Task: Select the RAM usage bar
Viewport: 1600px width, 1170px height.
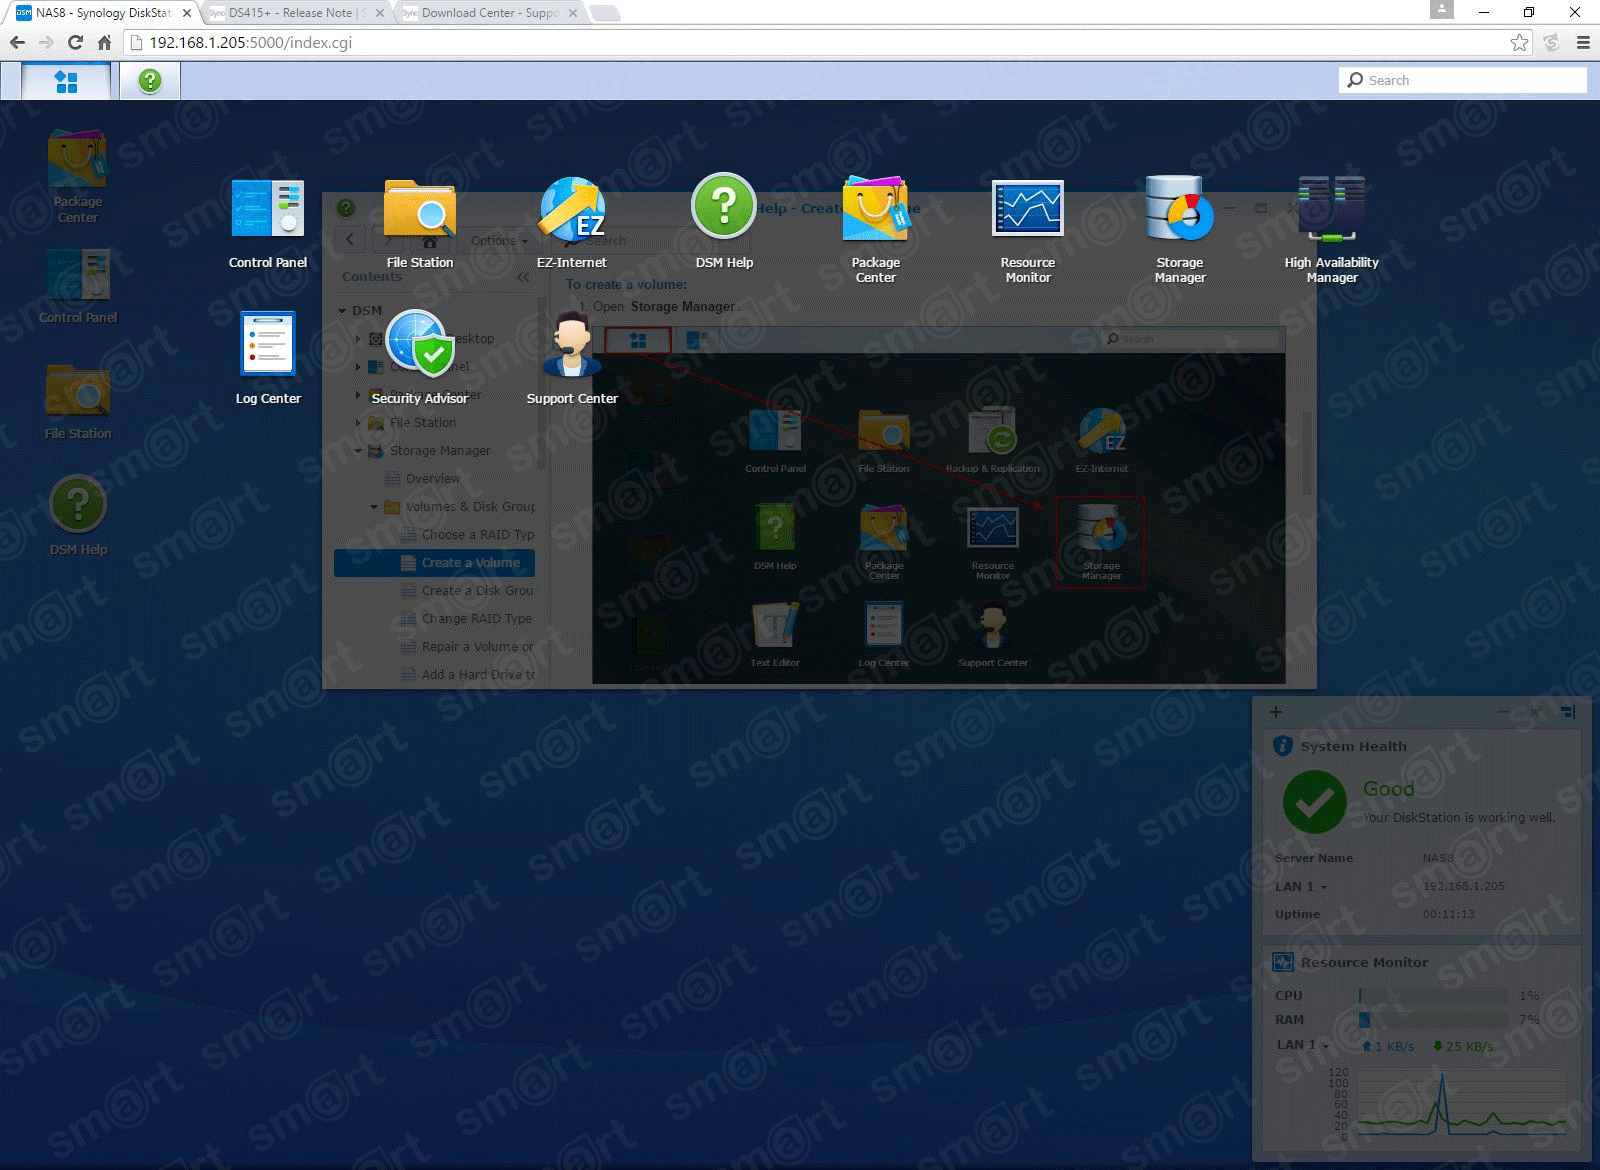Action: (1434, 1020)
